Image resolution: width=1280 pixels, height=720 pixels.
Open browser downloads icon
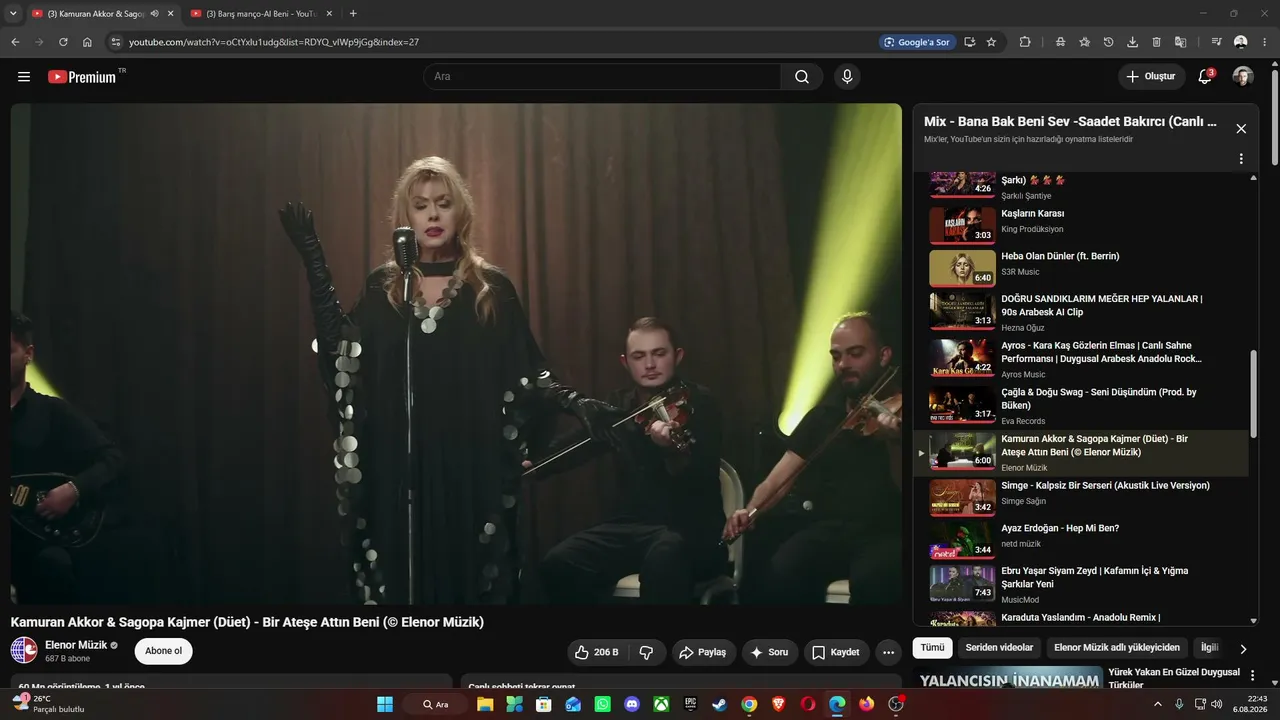point(1132,42)
